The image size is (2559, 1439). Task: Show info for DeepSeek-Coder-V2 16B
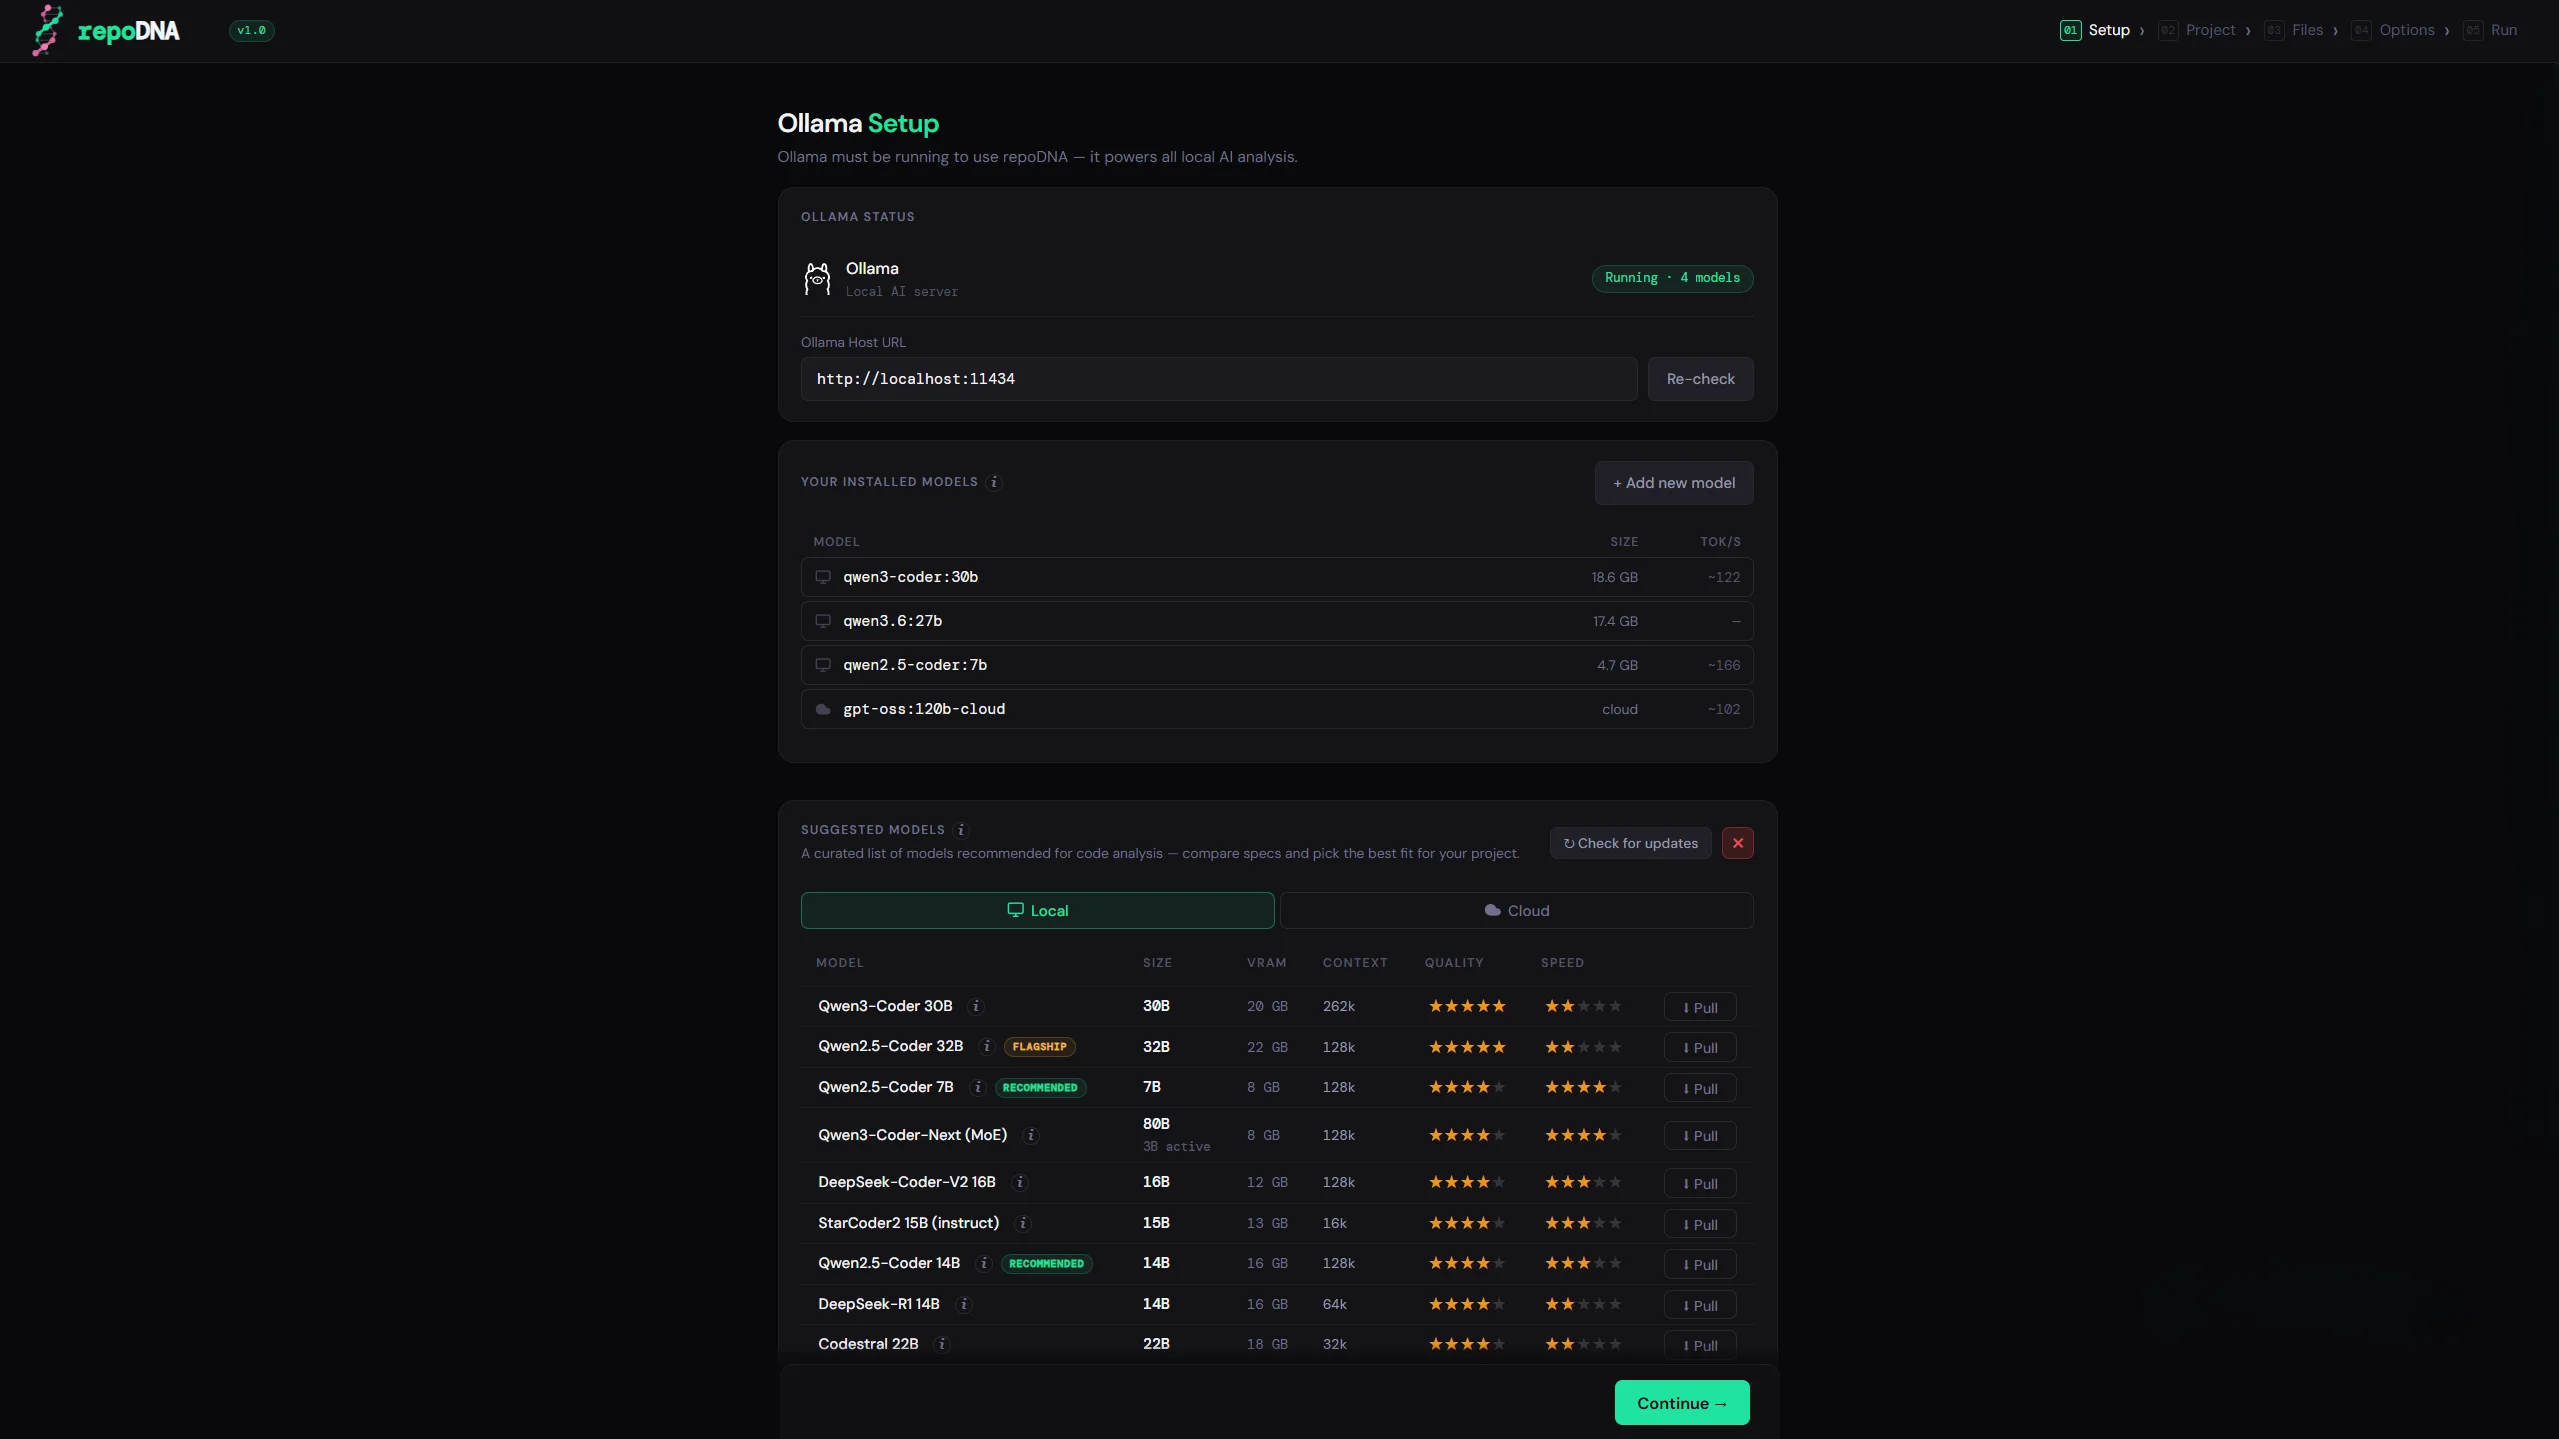[x=1020, y=1182]
